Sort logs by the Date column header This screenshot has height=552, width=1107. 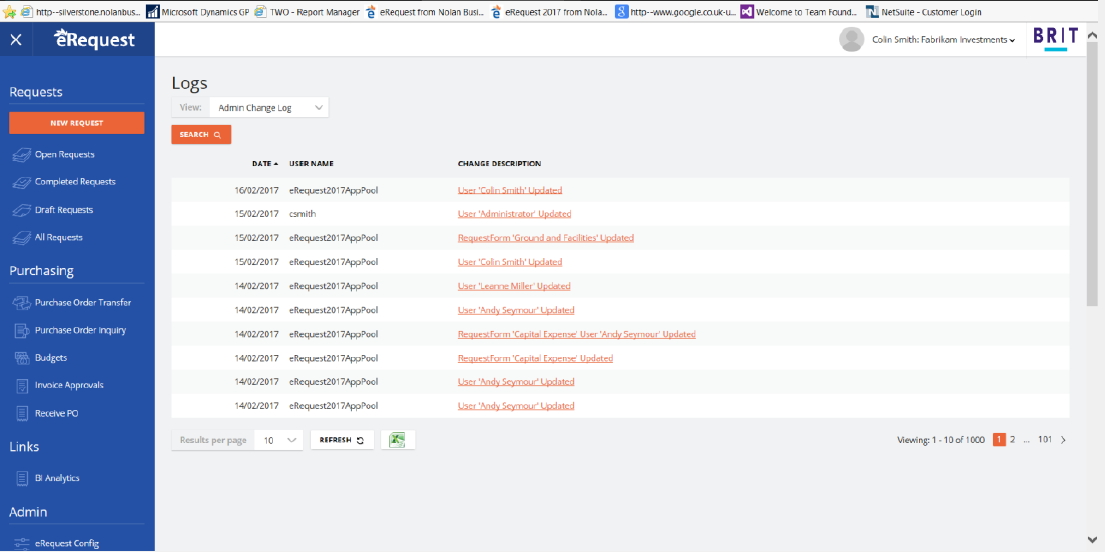(x=264, y=163)
